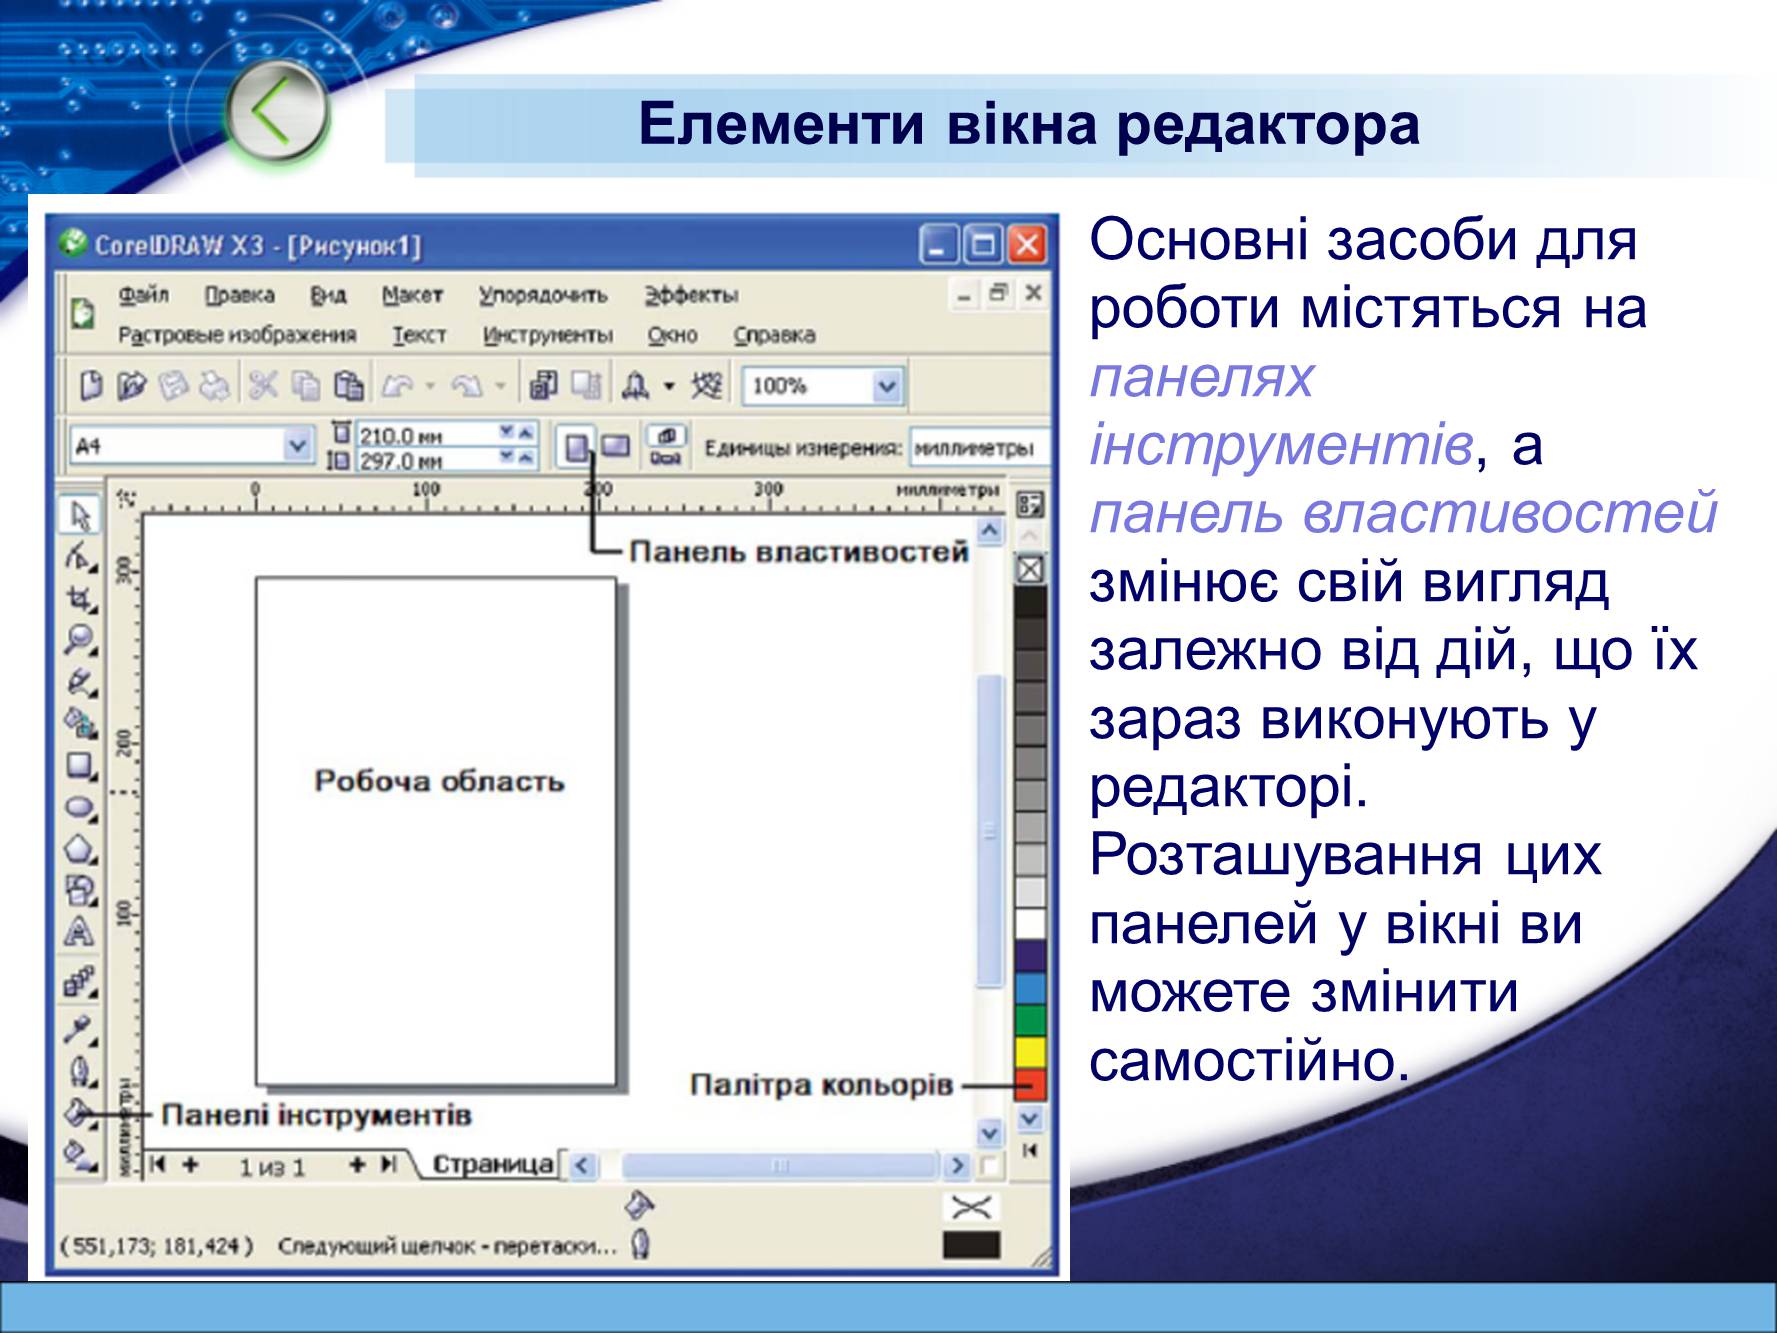Select the Shape tool
The image size is (1777, 1333).
point(80,556)
